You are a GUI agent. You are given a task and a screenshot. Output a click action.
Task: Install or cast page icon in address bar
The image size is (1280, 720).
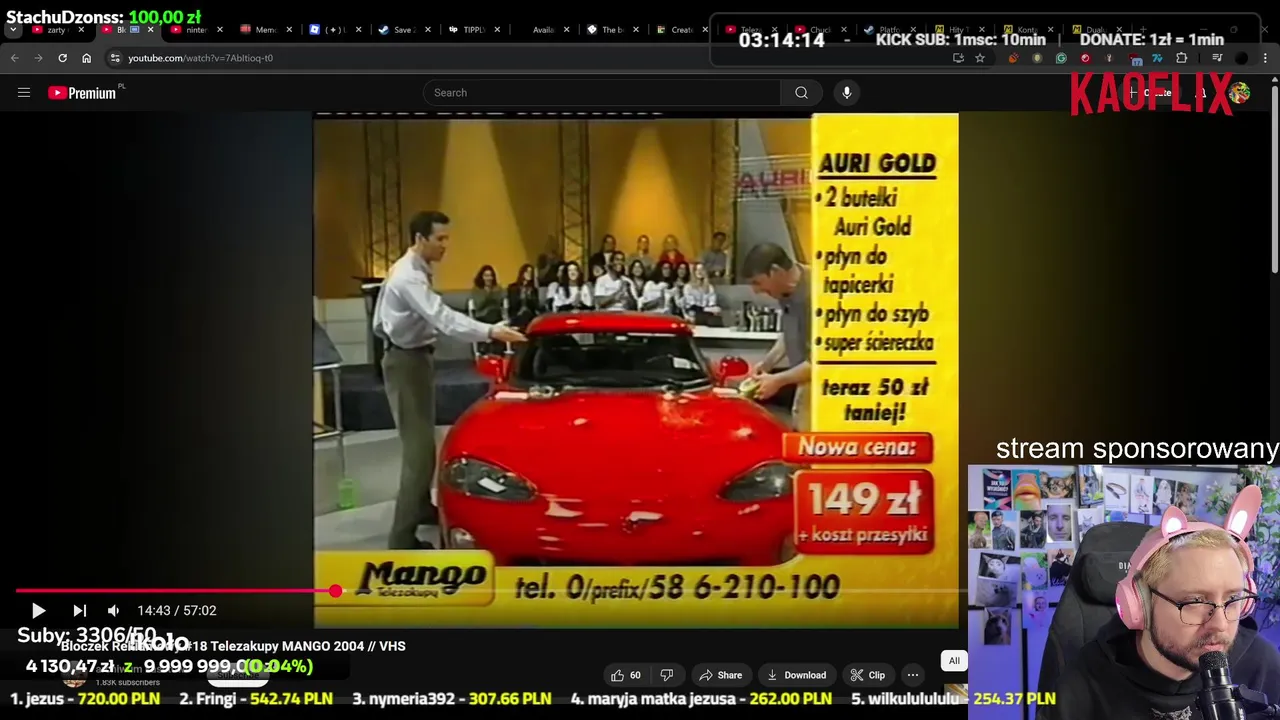tap(958, 58)
